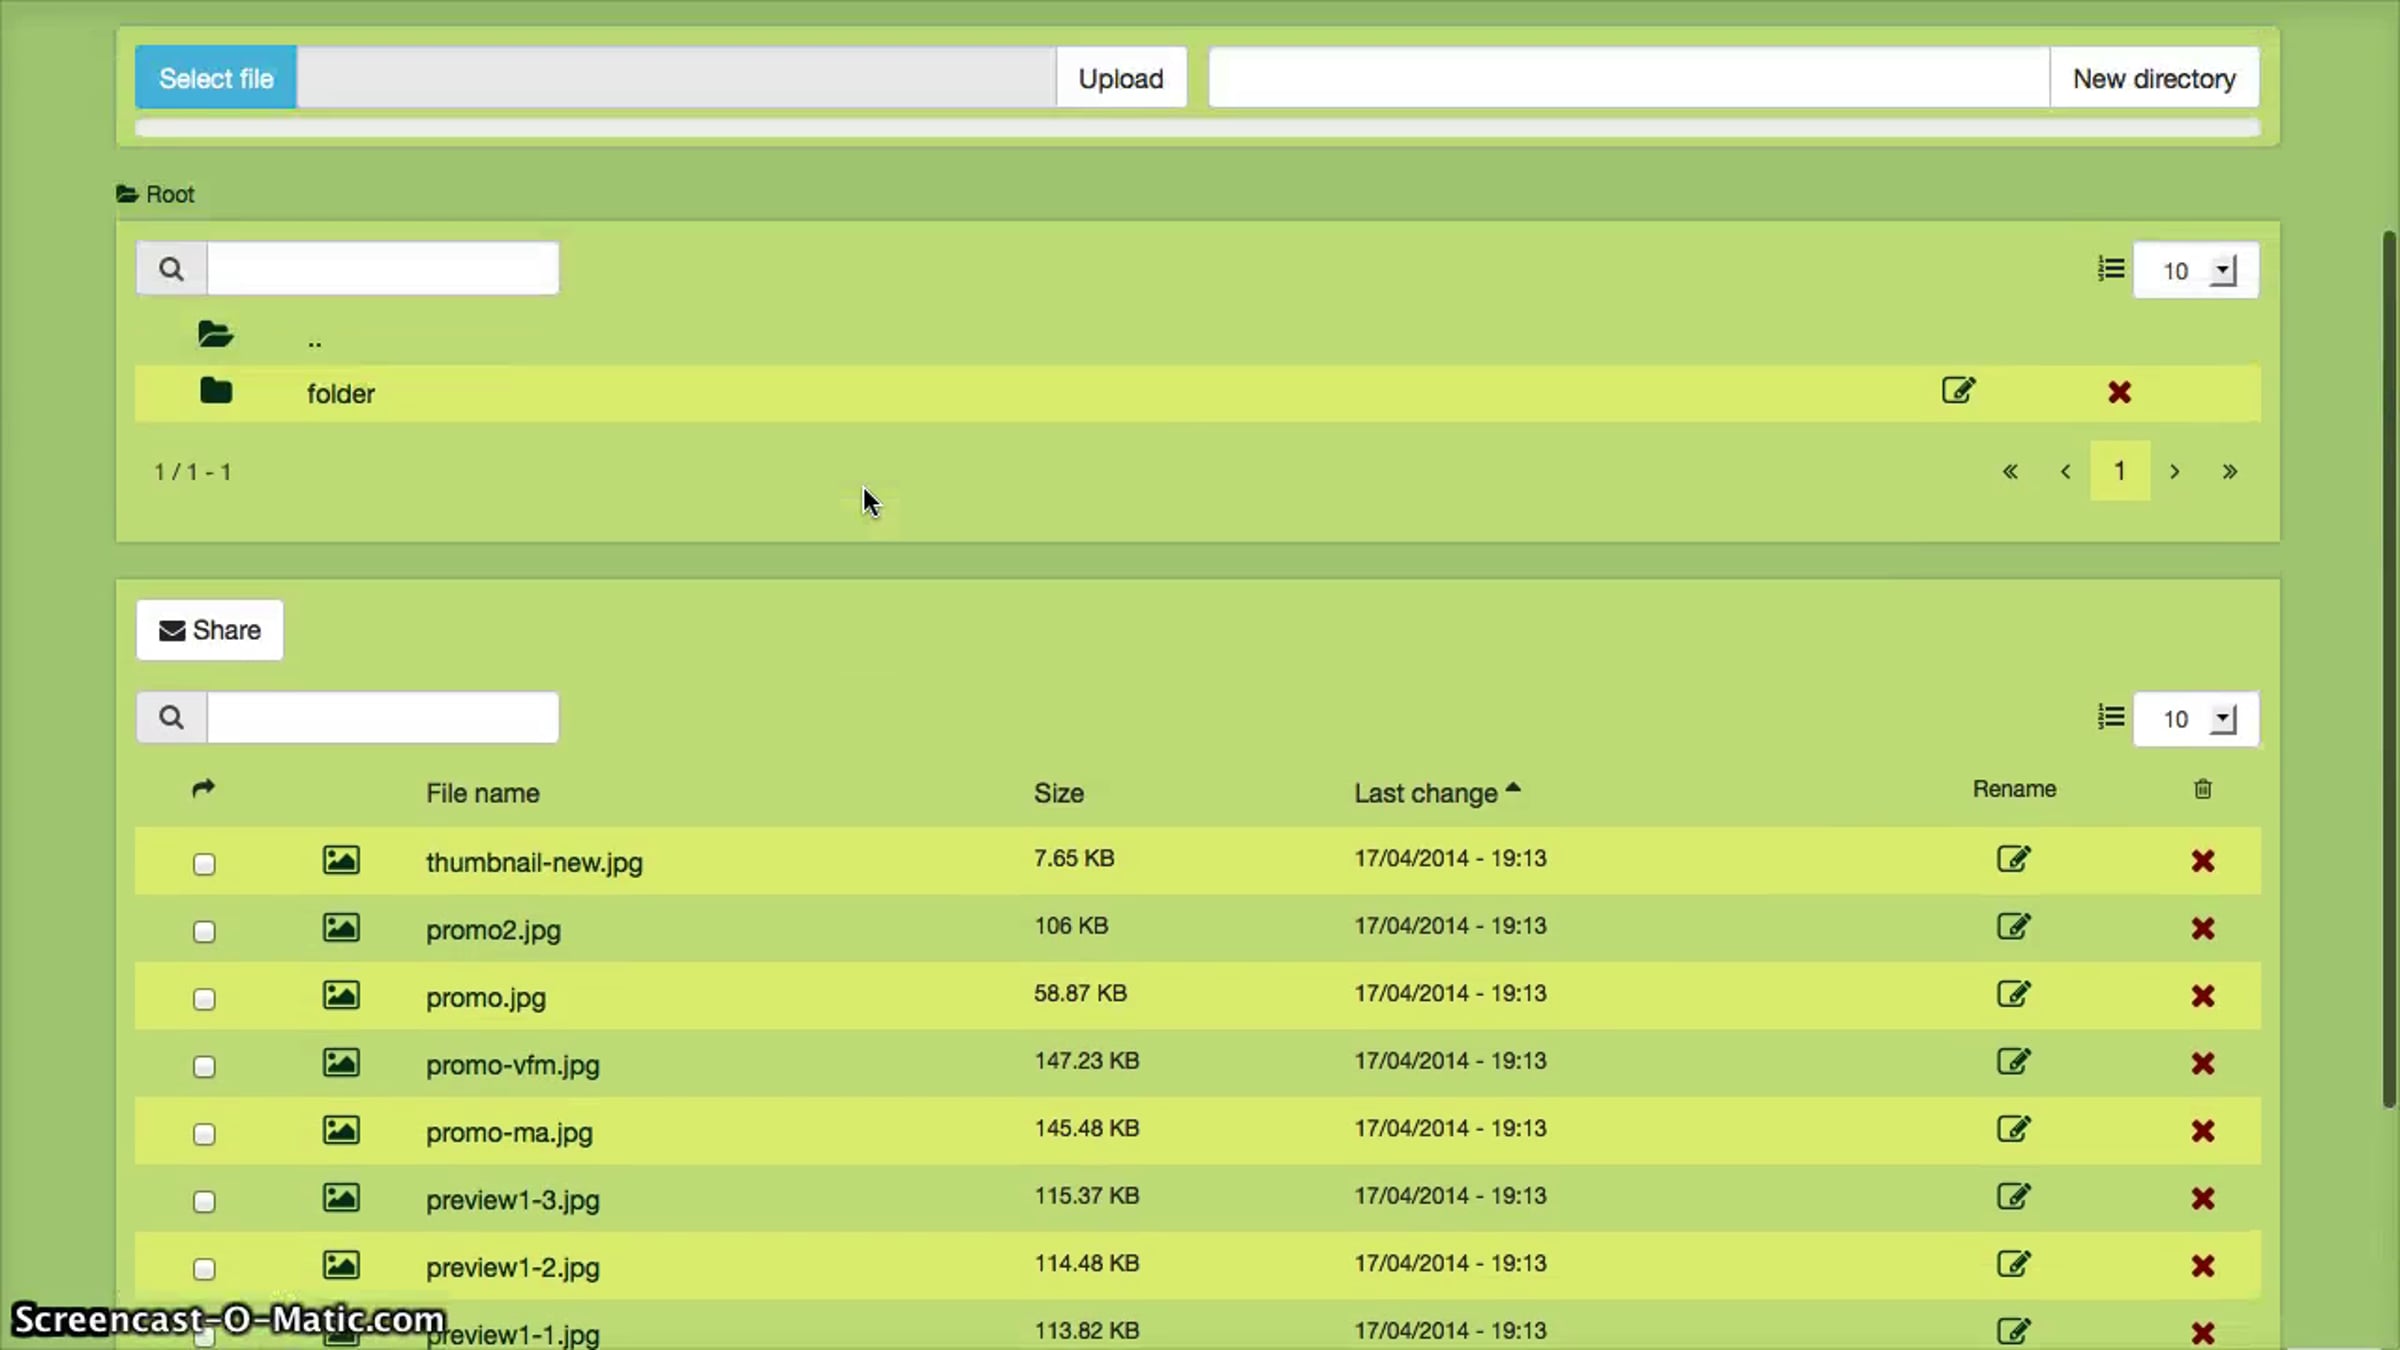Click the file search input field

(x=382, y=718)
